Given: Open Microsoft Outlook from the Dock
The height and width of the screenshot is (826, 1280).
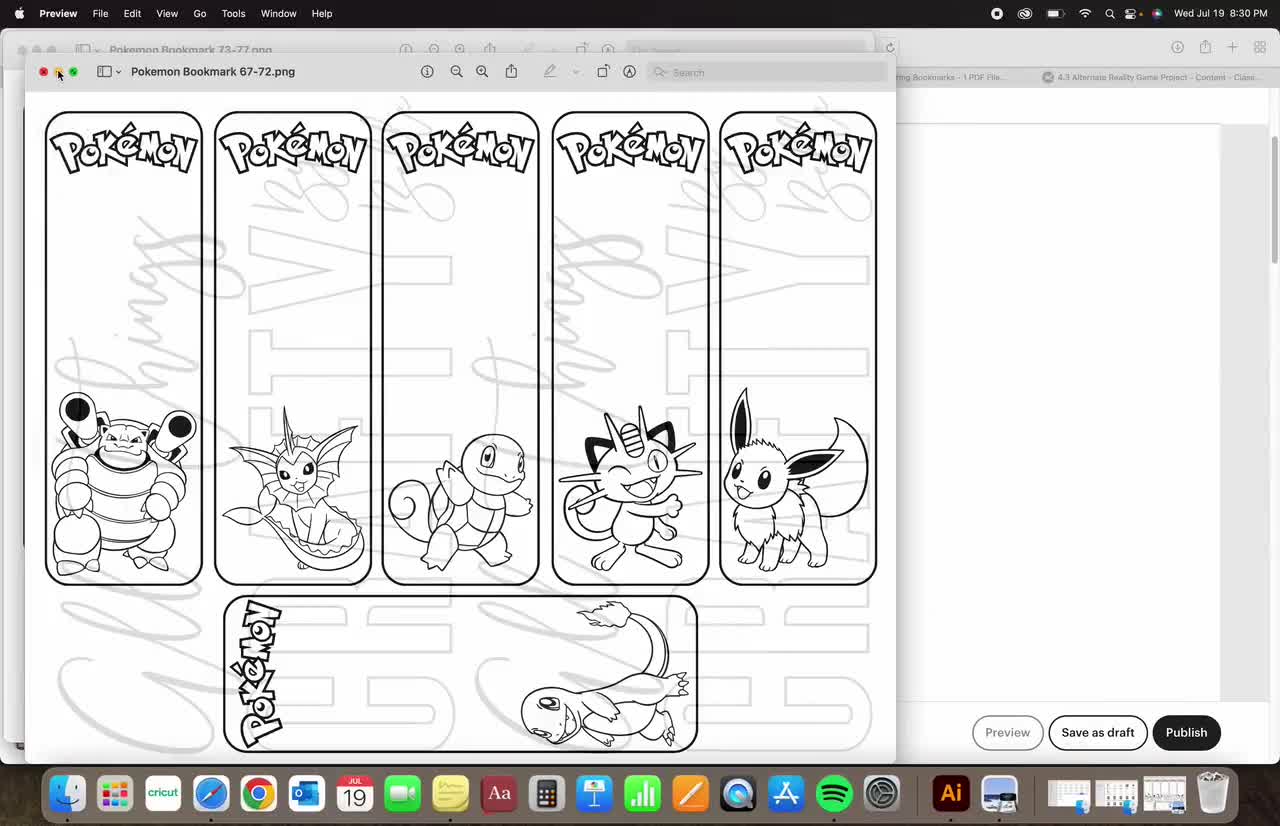Looking at the screenshot, I should coord(306,793).
